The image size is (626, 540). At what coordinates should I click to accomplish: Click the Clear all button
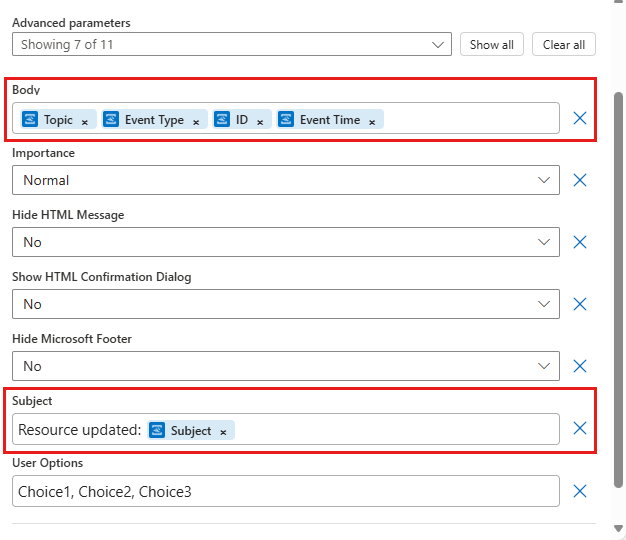pos(563,44)
